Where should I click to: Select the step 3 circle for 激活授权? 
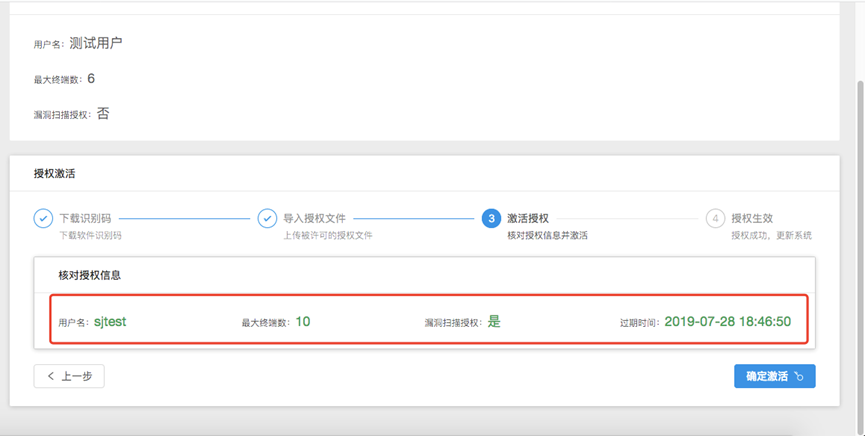[x=491, y=219]
